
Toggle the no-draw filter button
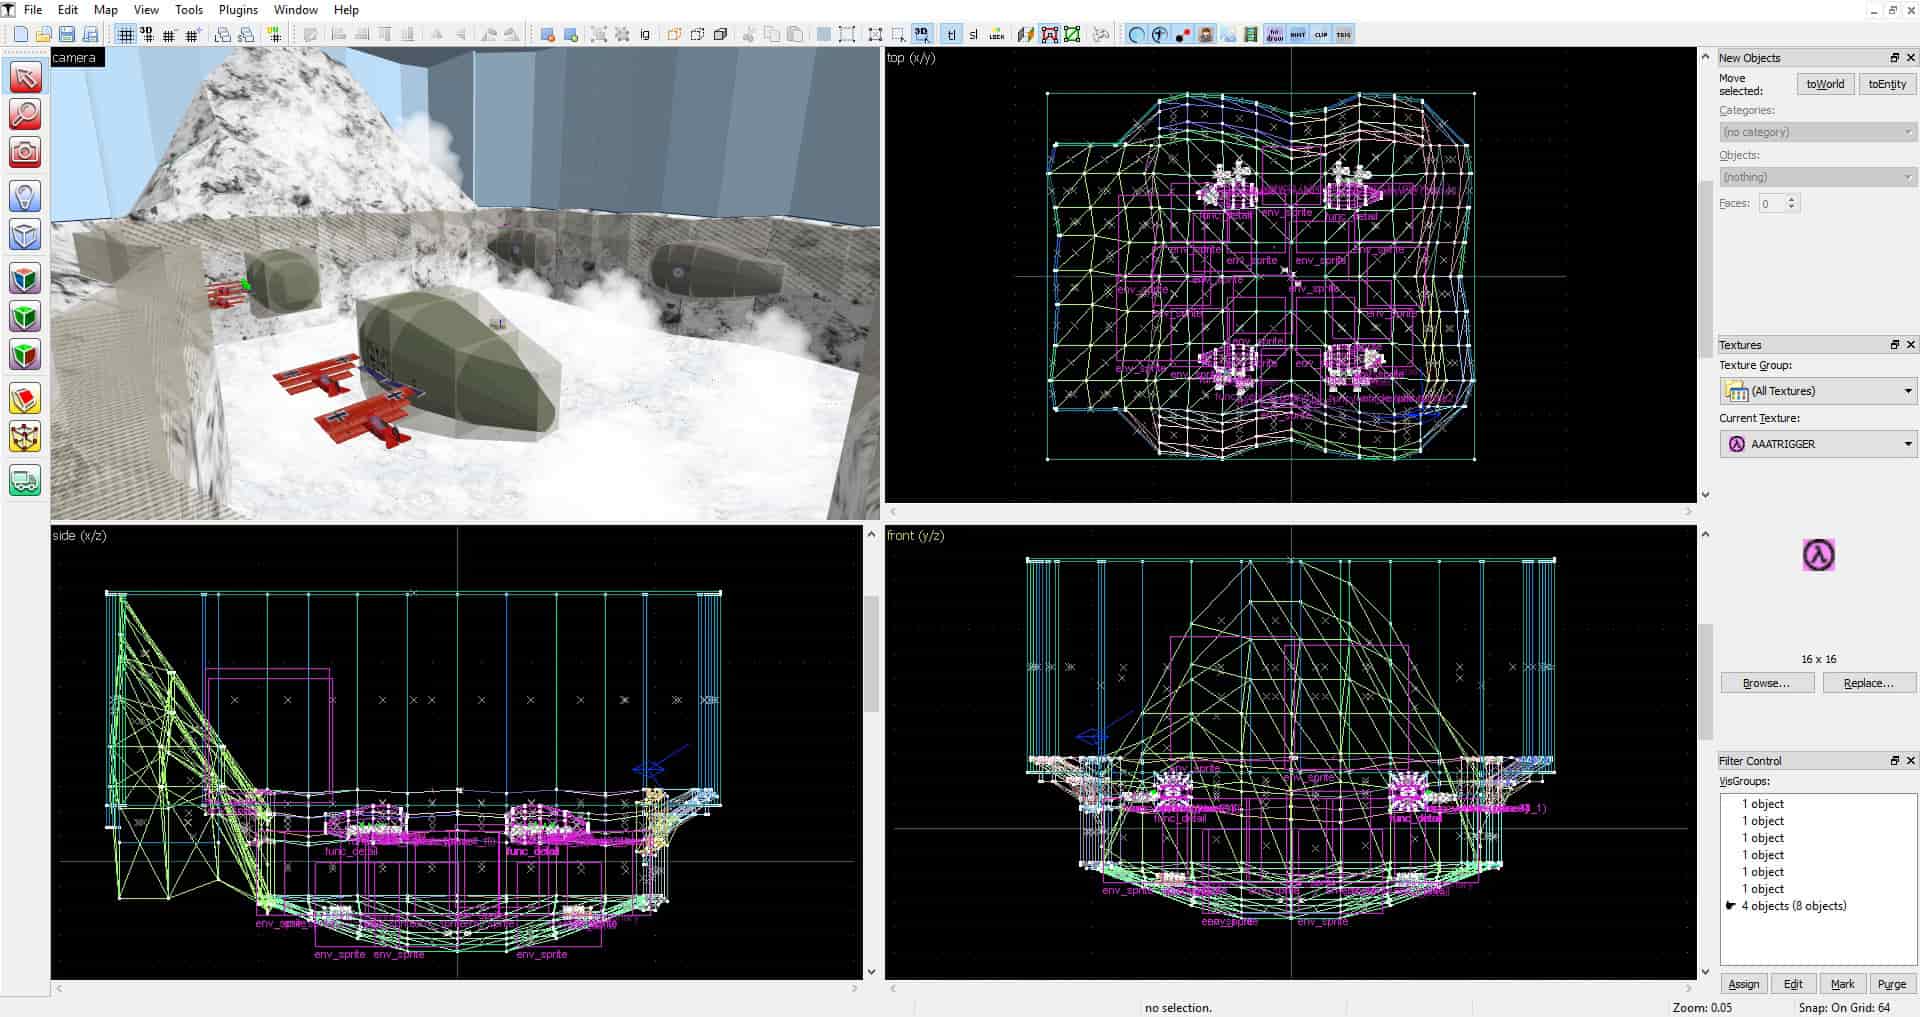tap(1275, 35)
